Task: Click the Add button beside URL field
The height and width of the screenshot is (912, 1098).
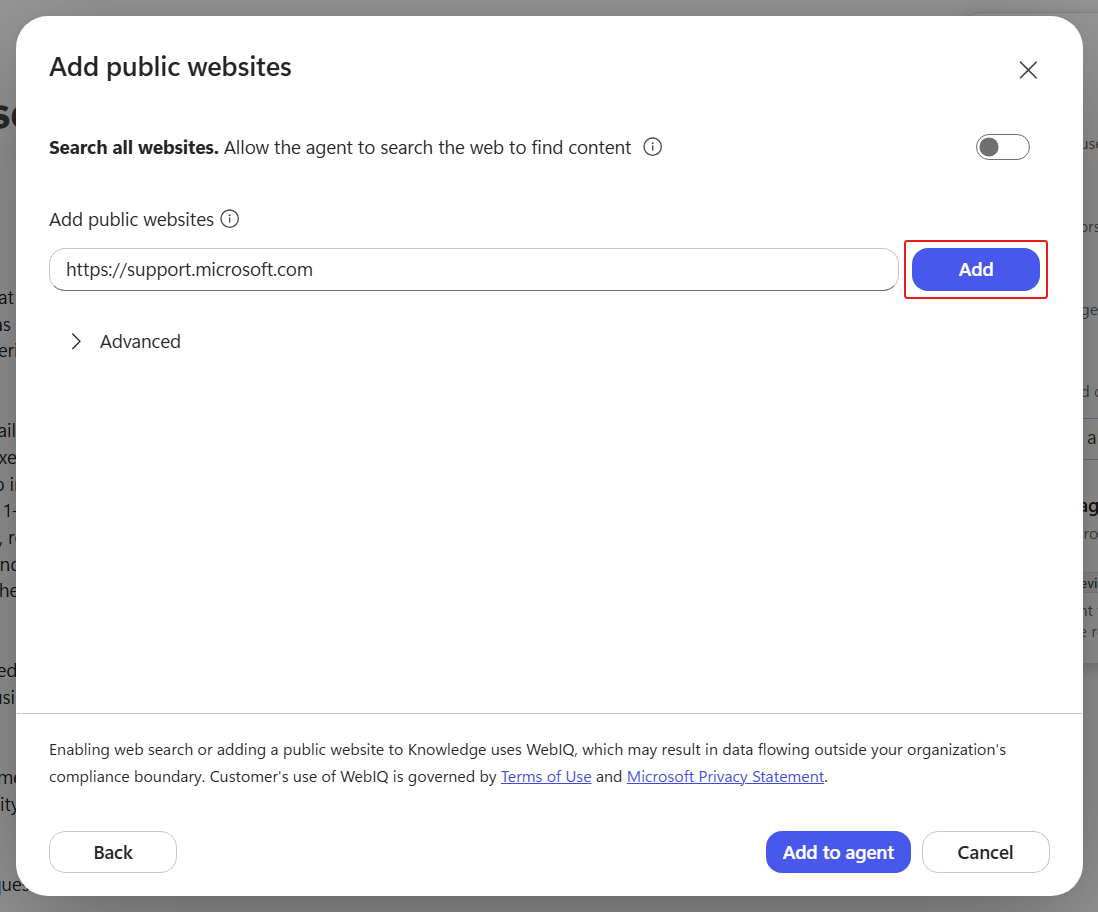Action: click(975, 270)
